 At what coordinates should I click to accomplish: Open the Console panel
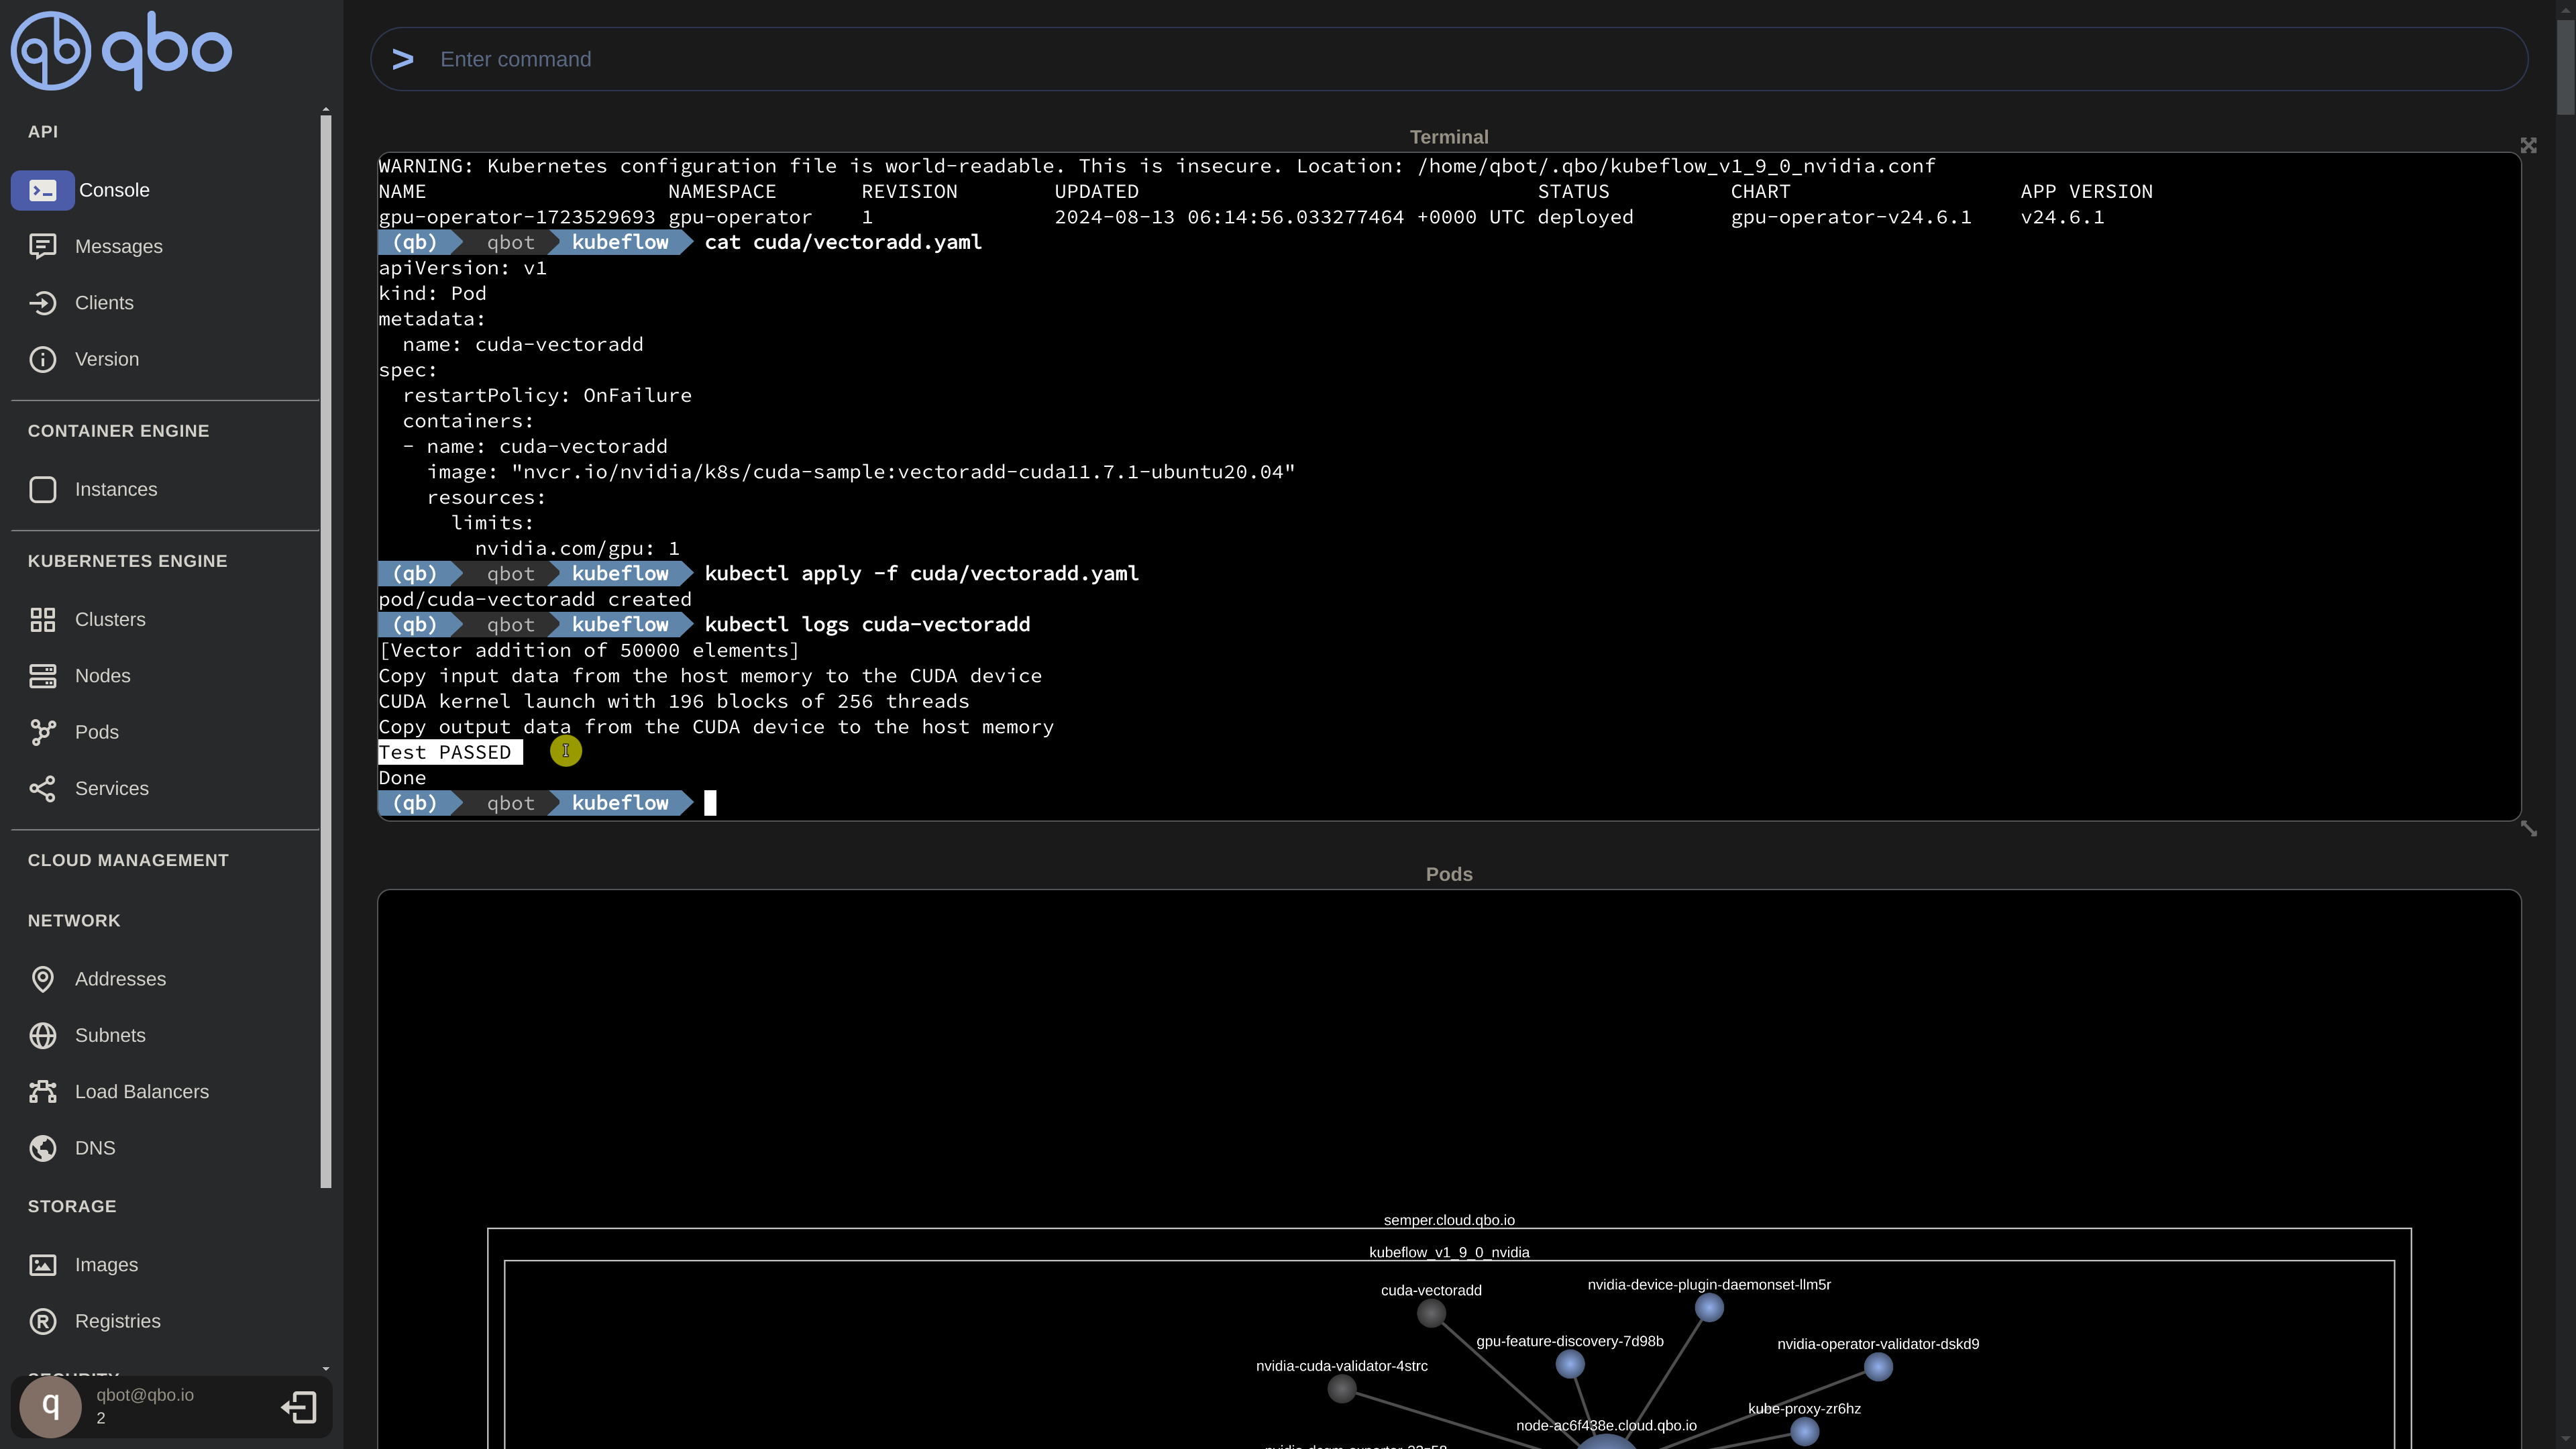(113, 189)
